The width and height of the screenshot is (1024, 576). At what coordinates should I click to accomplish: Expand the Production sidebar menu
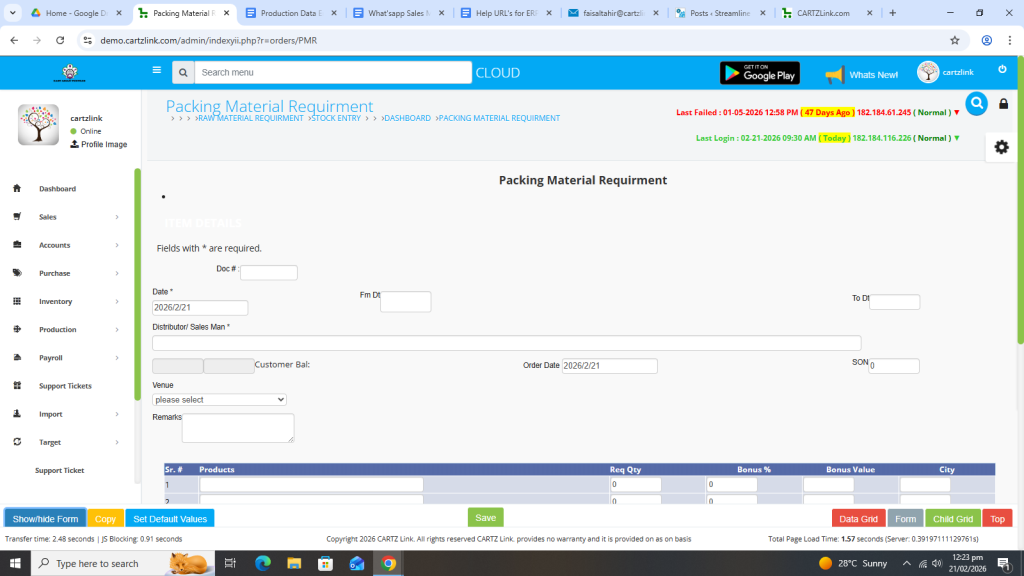click(x=65, y=329)
